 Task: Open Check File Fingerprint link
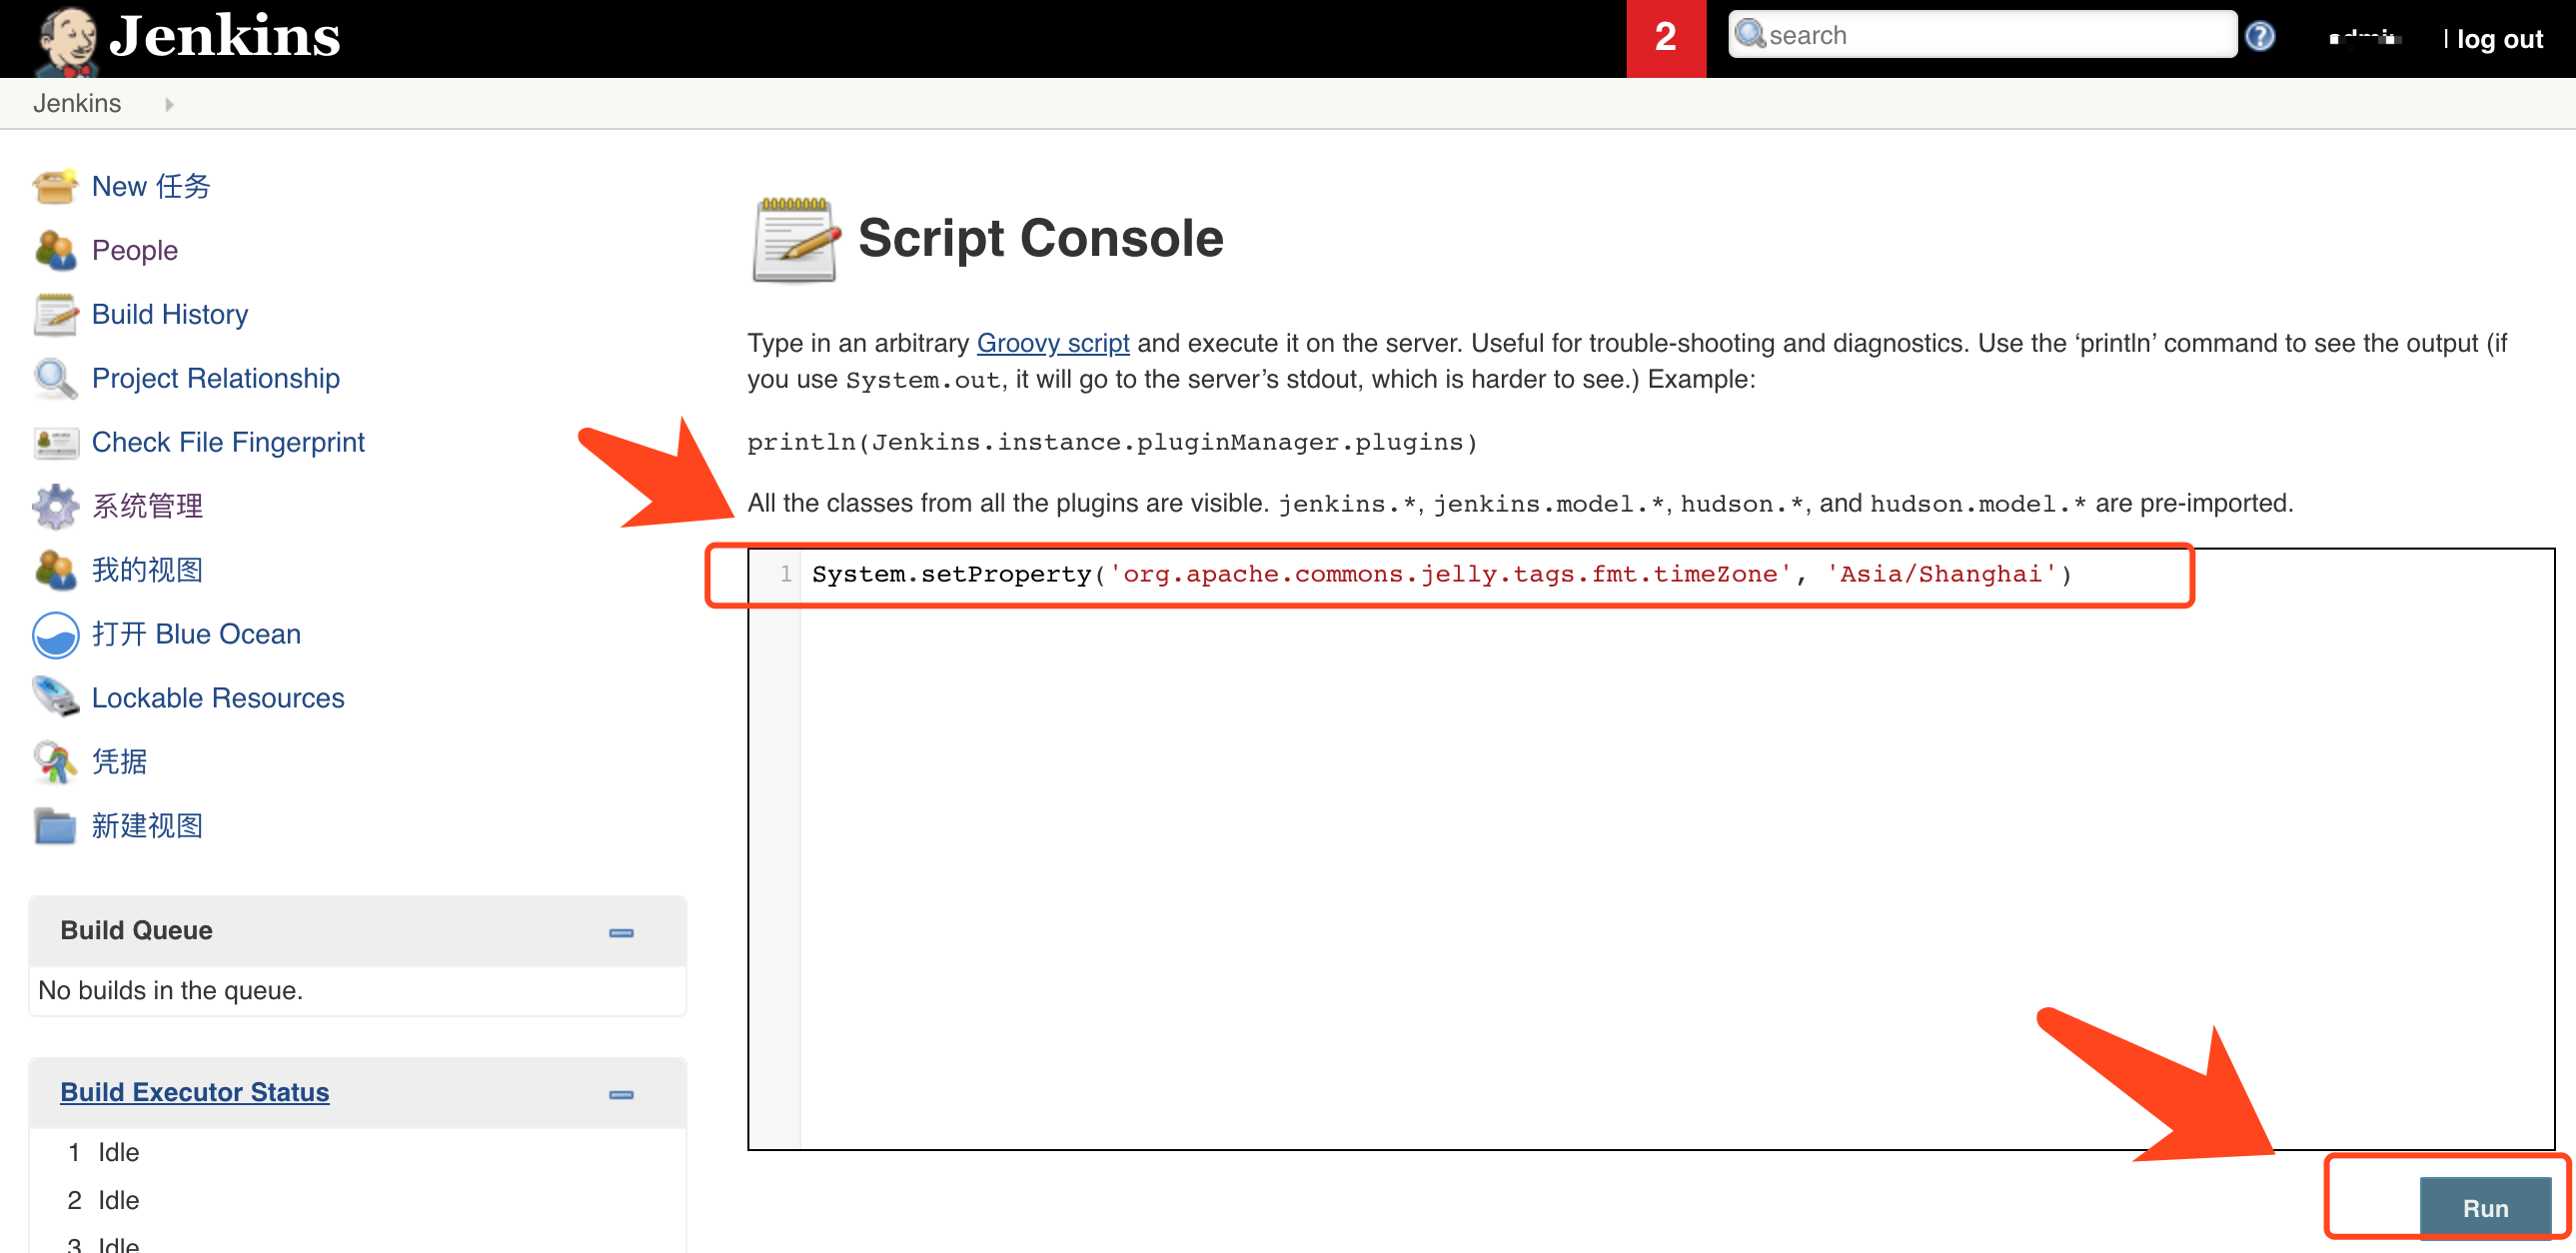(x=228, y=442)
